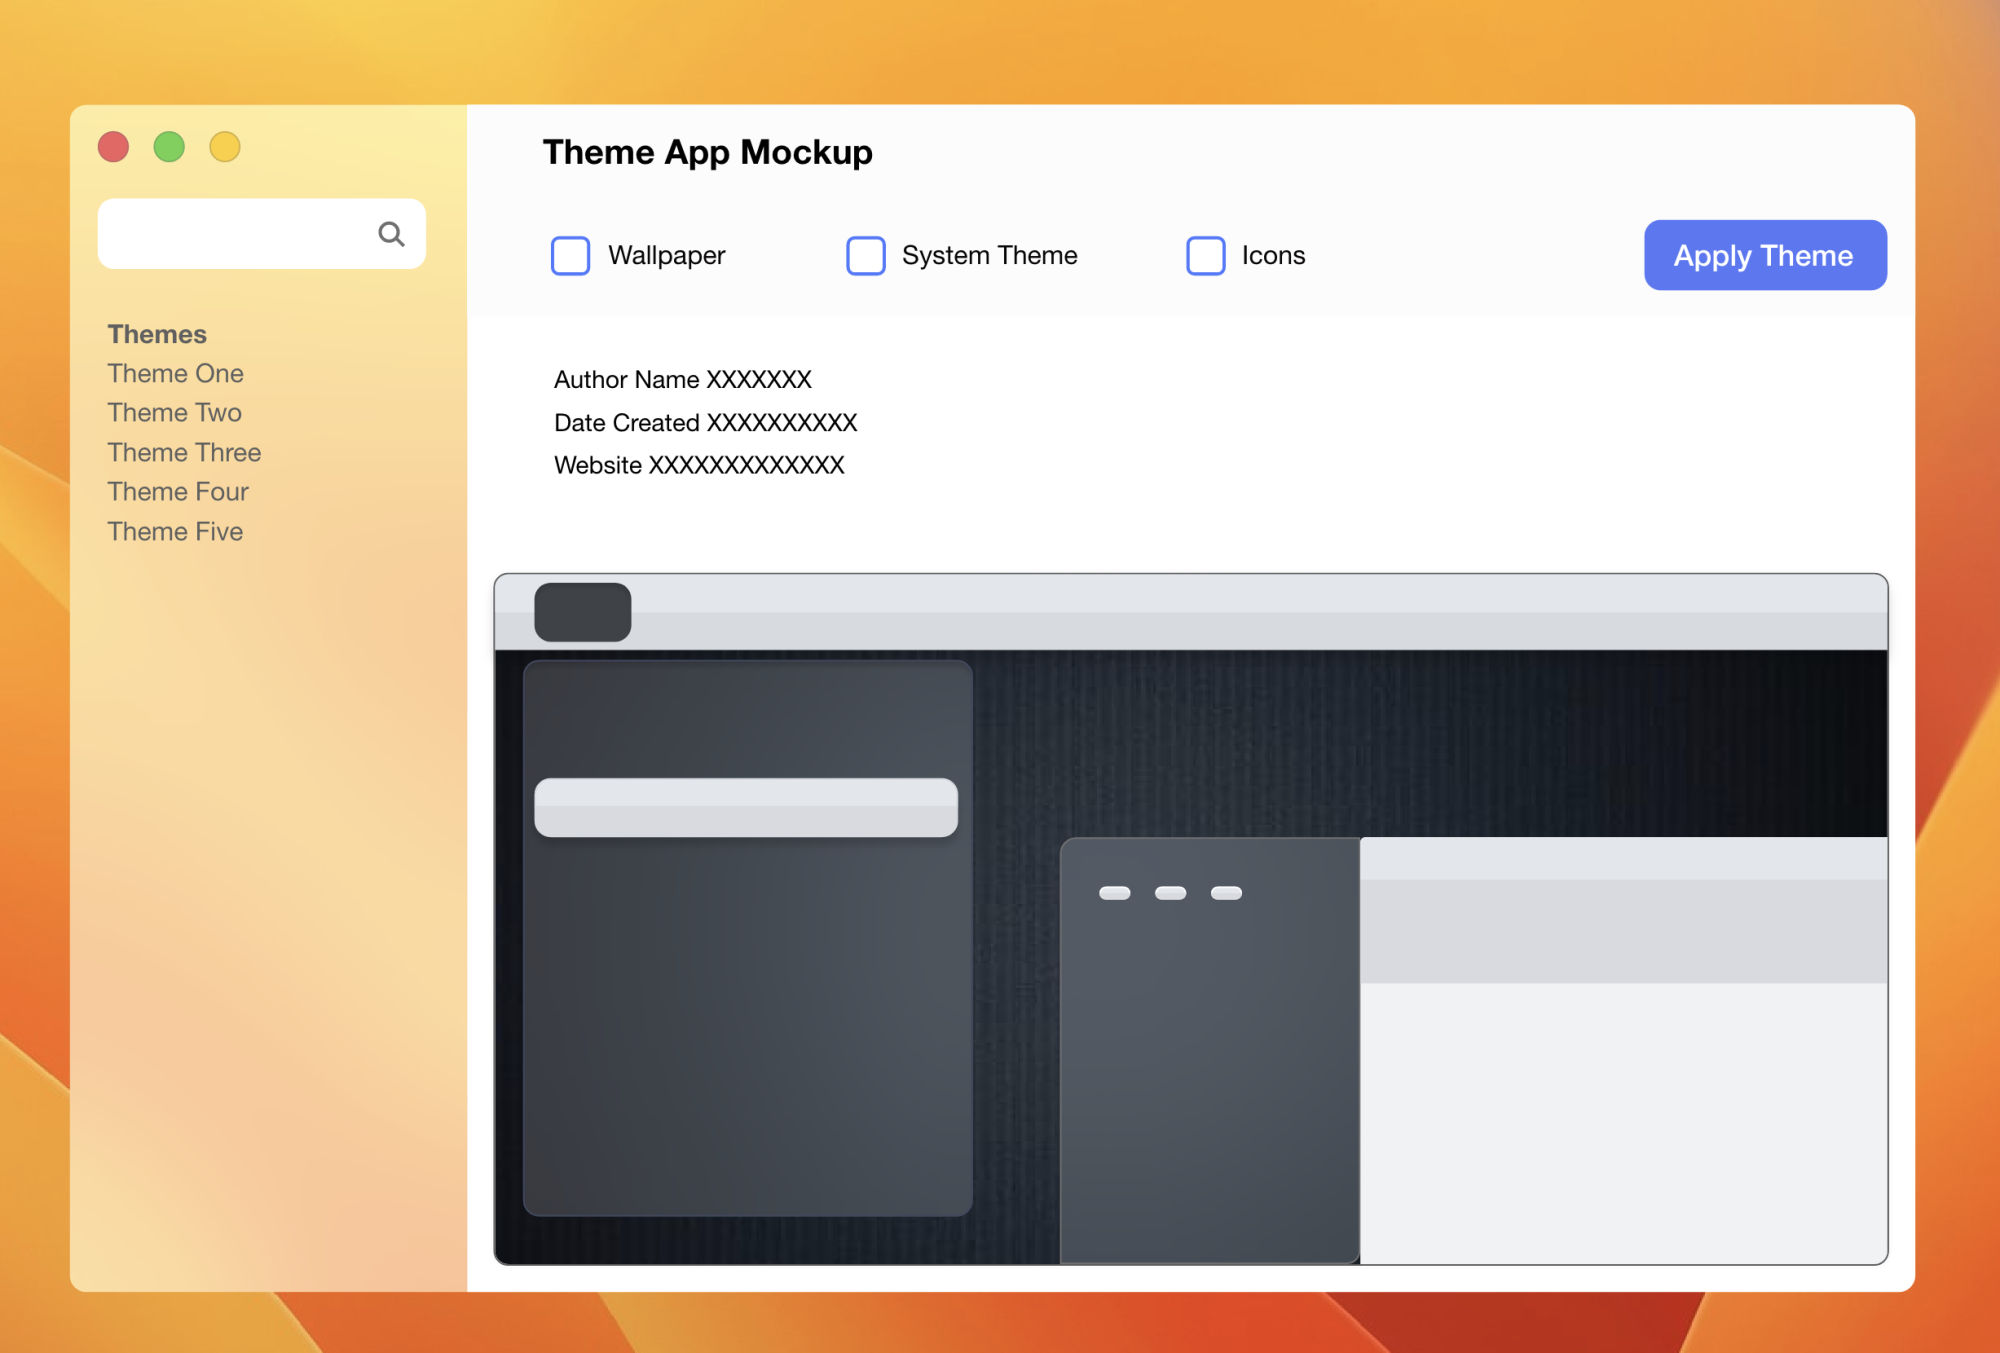Click third dash icon in preview window
The image size is (2000, 1353).
1227,893
